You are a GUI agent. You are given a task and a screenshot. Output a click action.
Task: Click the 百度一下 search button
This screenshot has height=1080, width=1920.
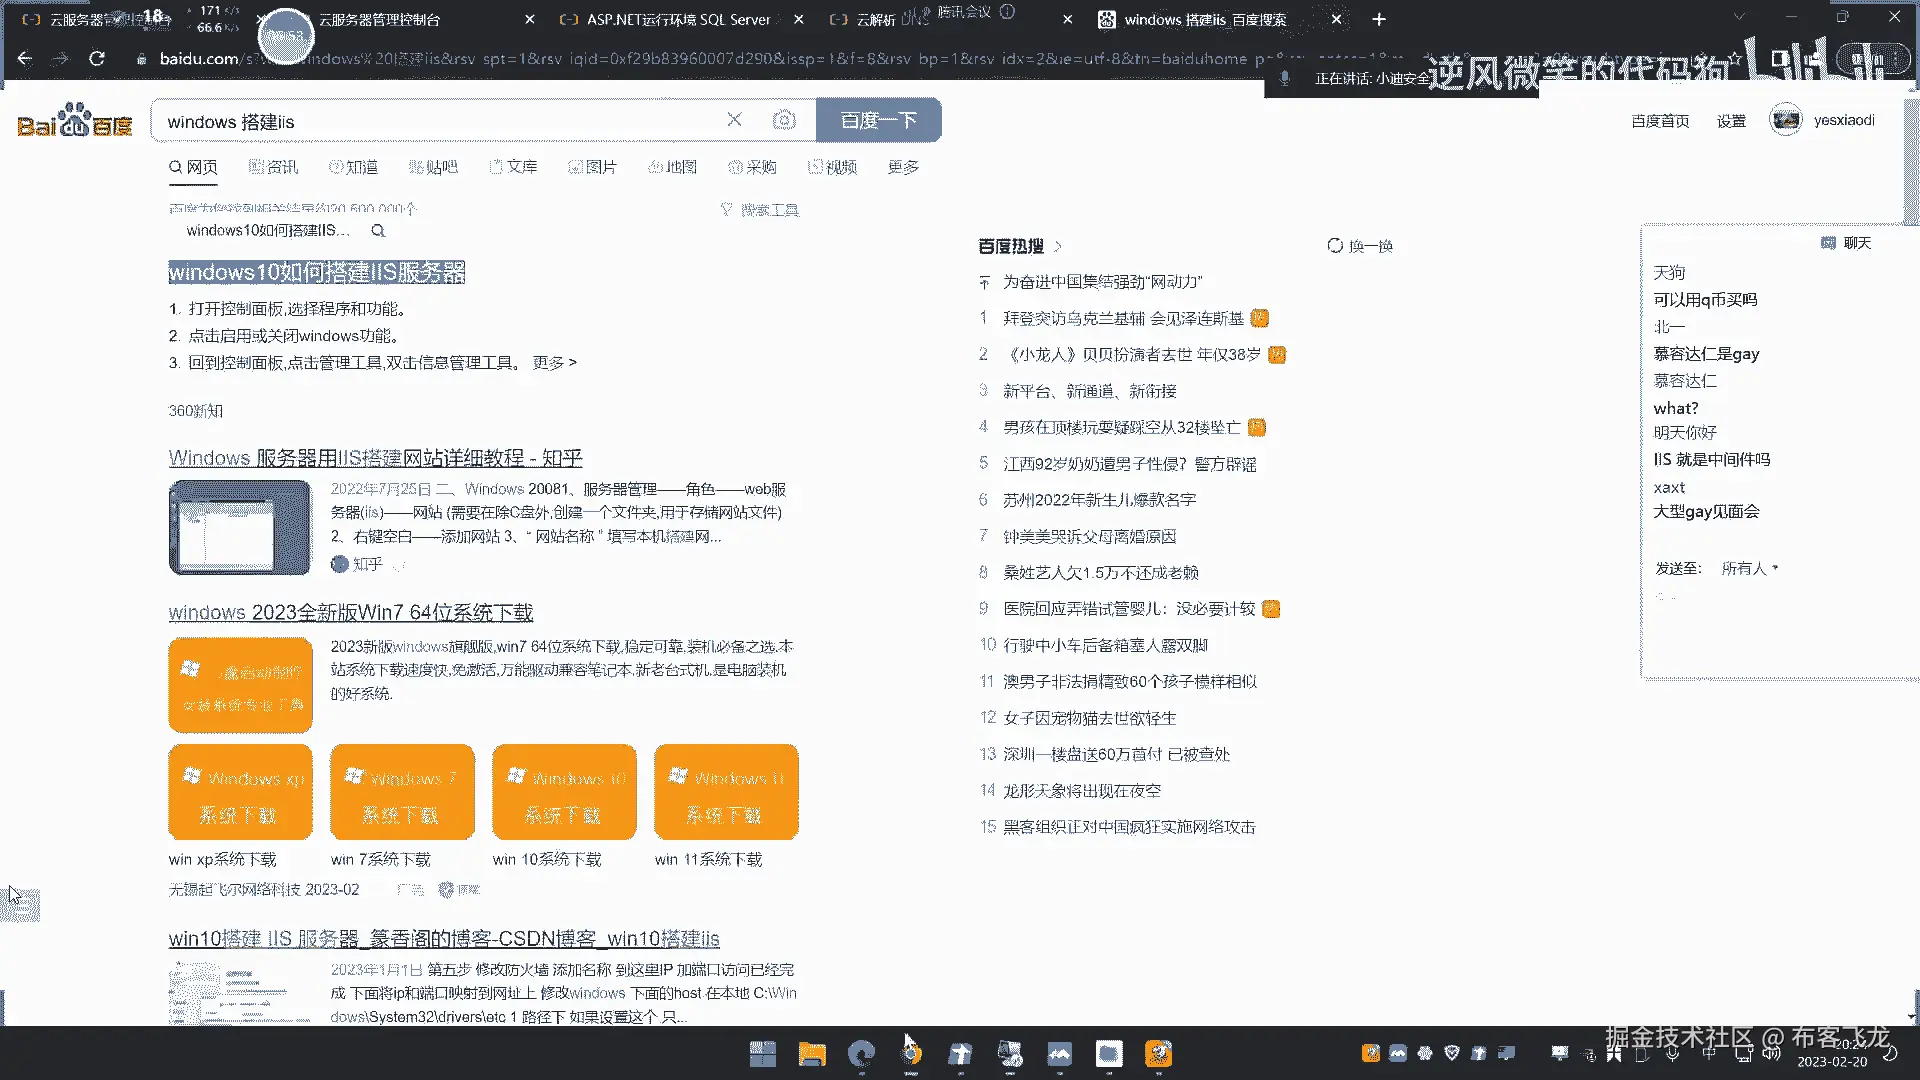[878, 120]
